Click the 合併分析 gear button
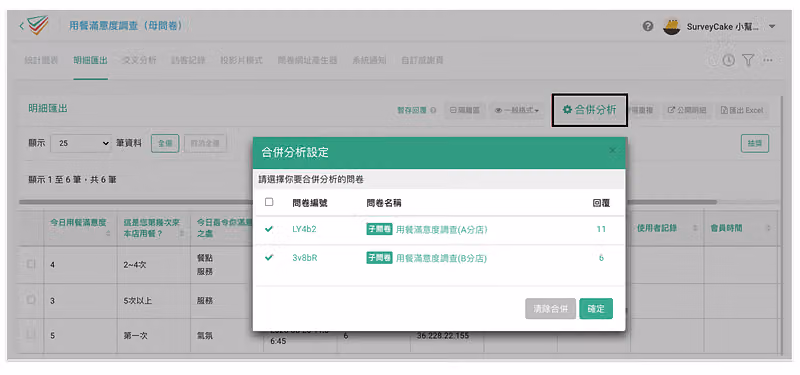This screenshot has height=375, width=800. point(590,110)
